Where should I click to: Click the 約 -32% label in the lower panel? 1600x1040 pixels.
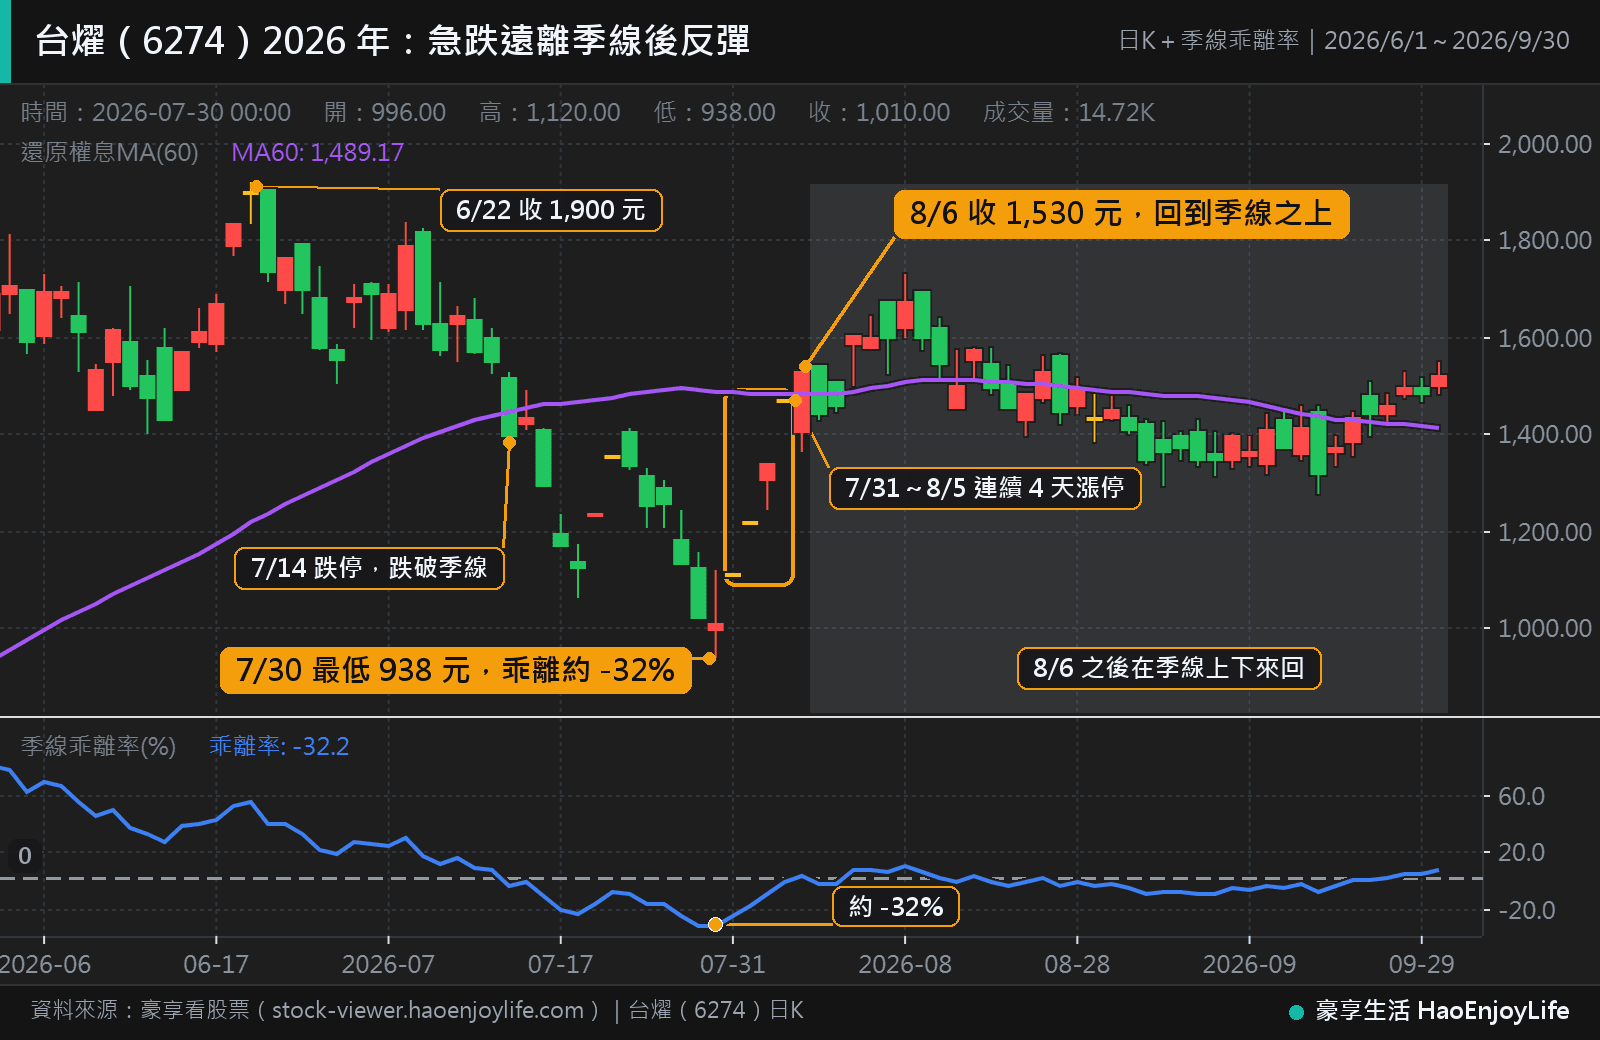pyautogui.click(x=896, y=907)
